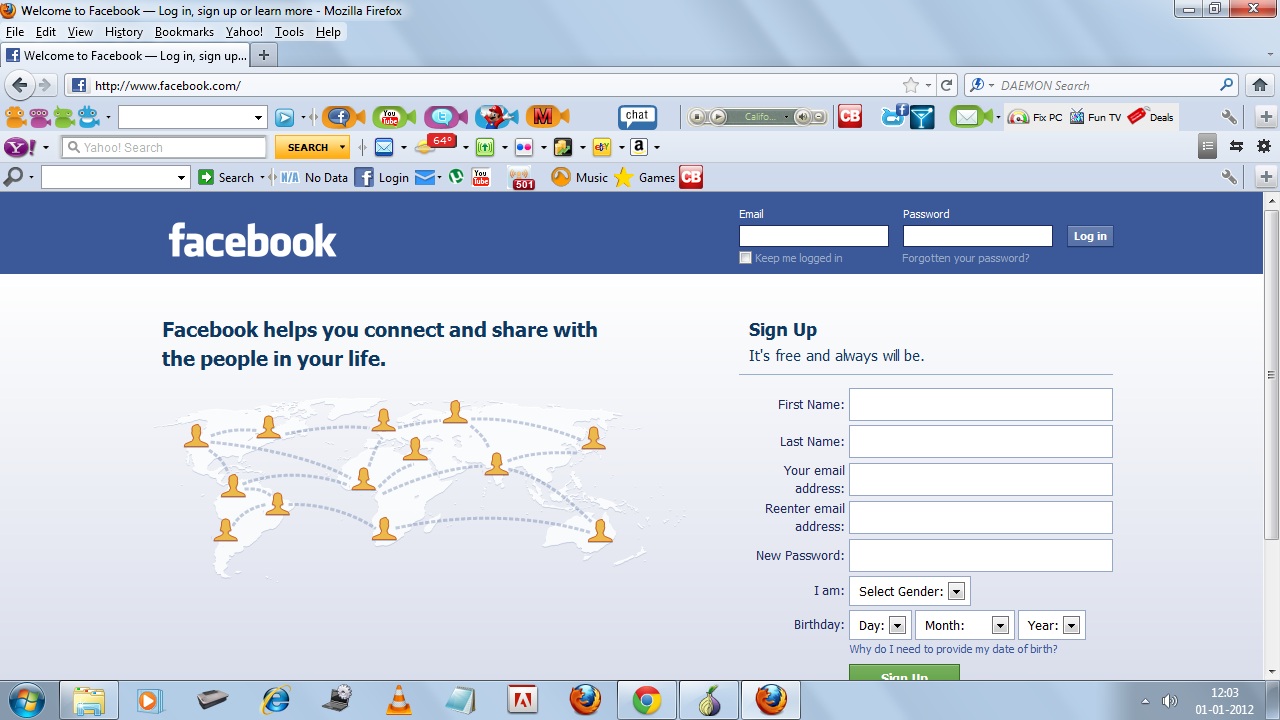Open the Games star shortcut
Viewport: 1280px width, 720px height.
tap(645, 177)
